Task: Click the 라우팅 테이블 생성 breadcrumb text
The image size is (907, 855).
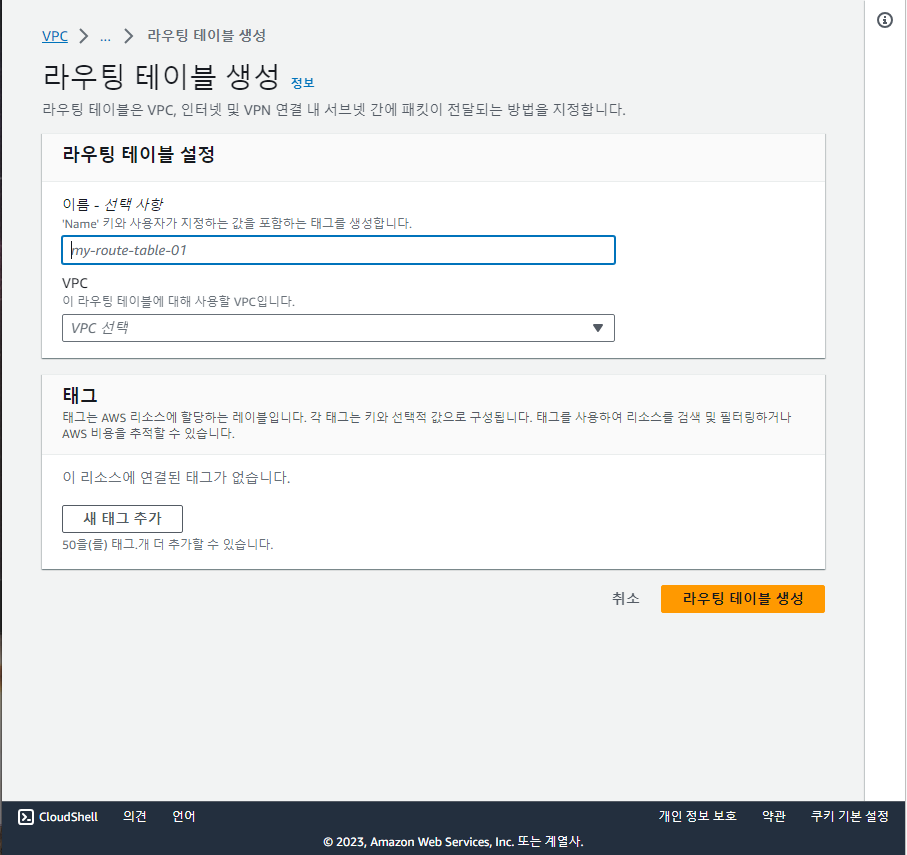Action: click(x=207, y=36)
